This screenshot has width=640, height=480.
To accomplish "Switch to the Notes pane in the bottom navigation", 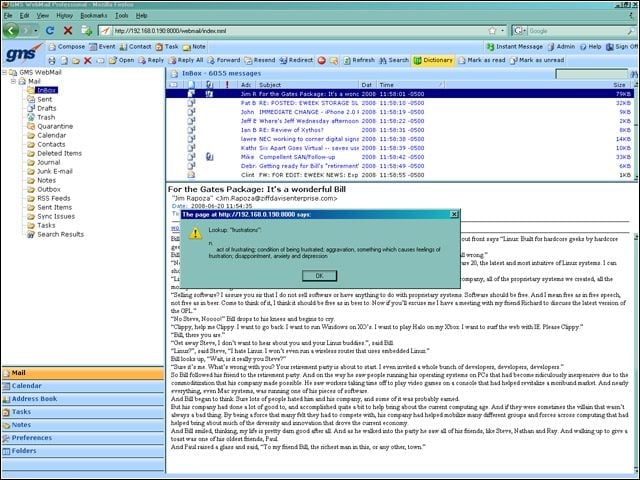I will click(x=83, y=425).
